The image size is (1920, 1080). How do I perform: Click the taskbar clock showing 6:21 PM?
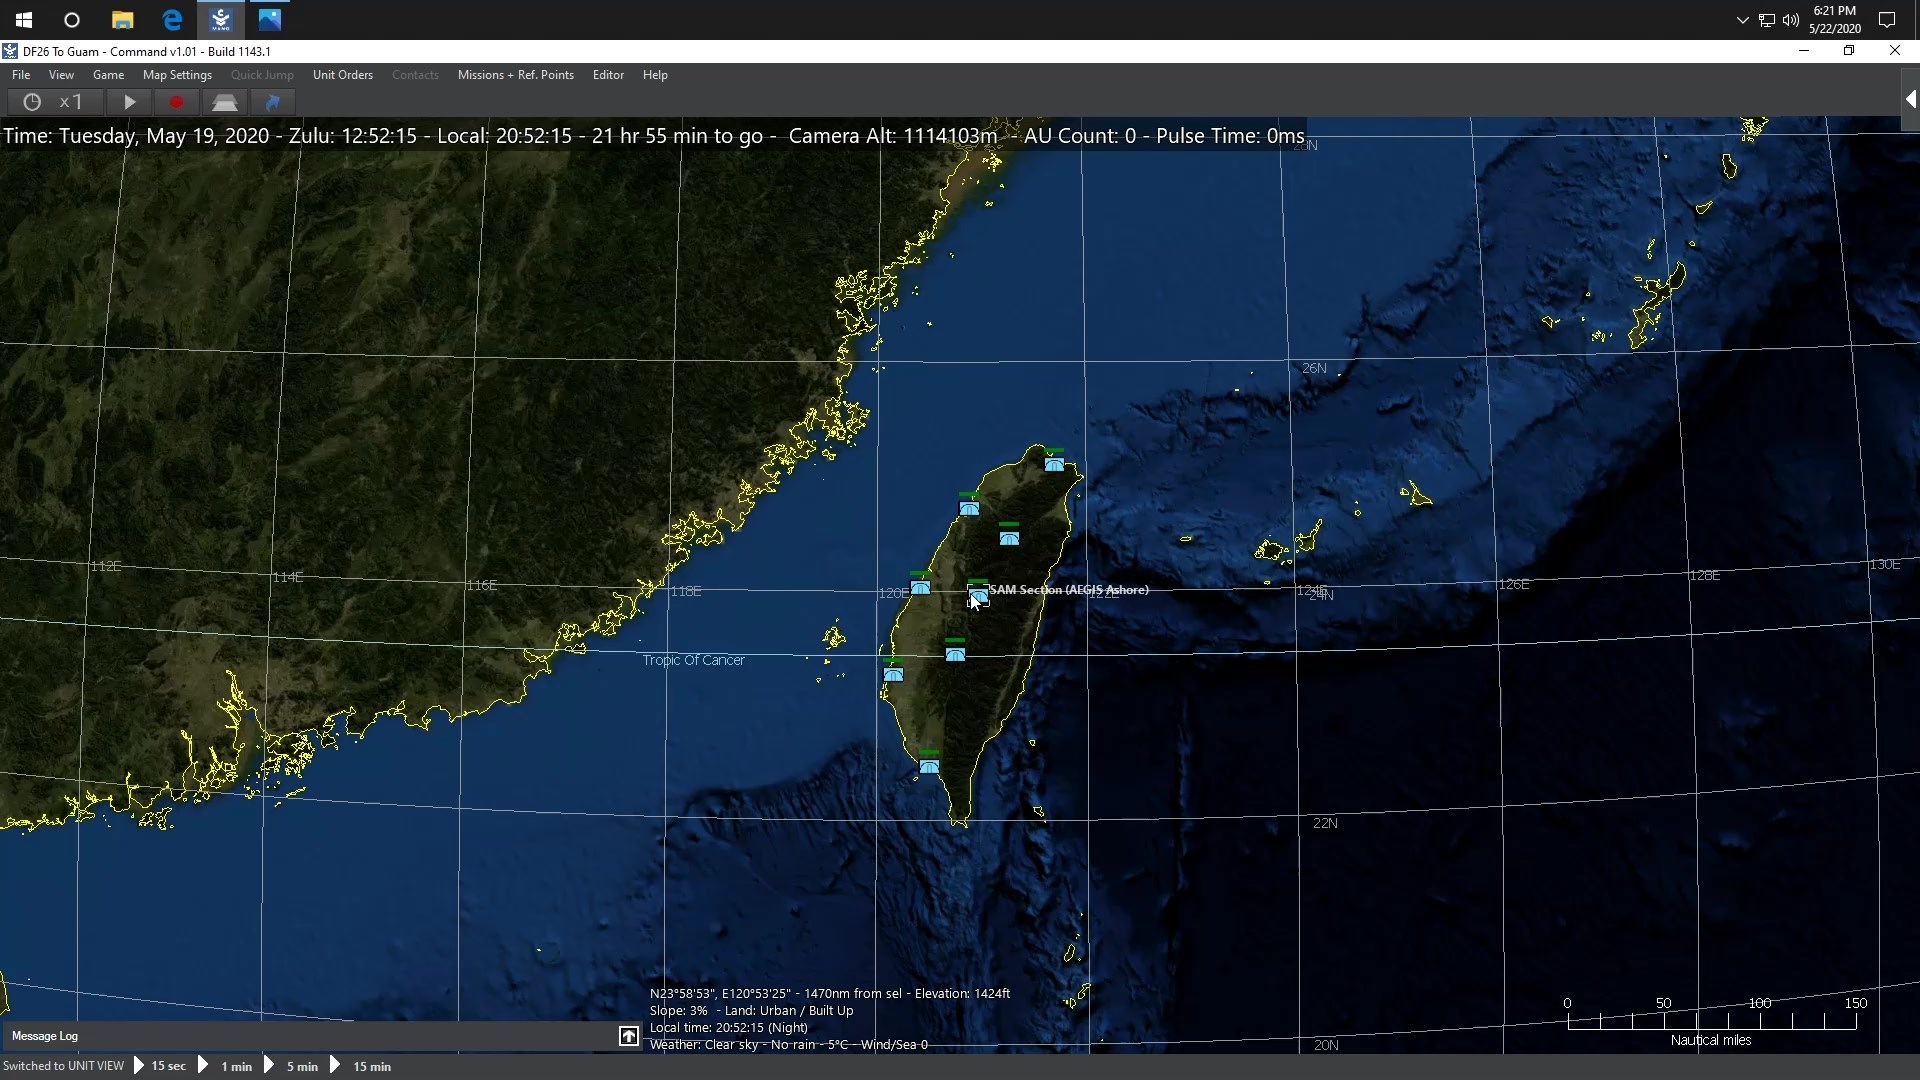1834,20
